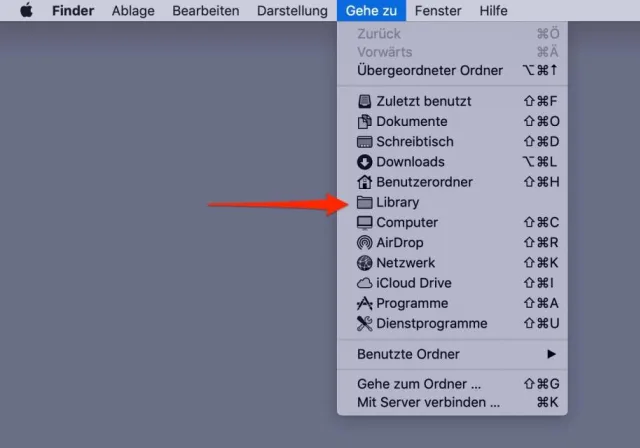The height and width of the screenshot is (448, 640).
Task: Click the Zuletzt benutzt icon
Action: pos(365,101)
